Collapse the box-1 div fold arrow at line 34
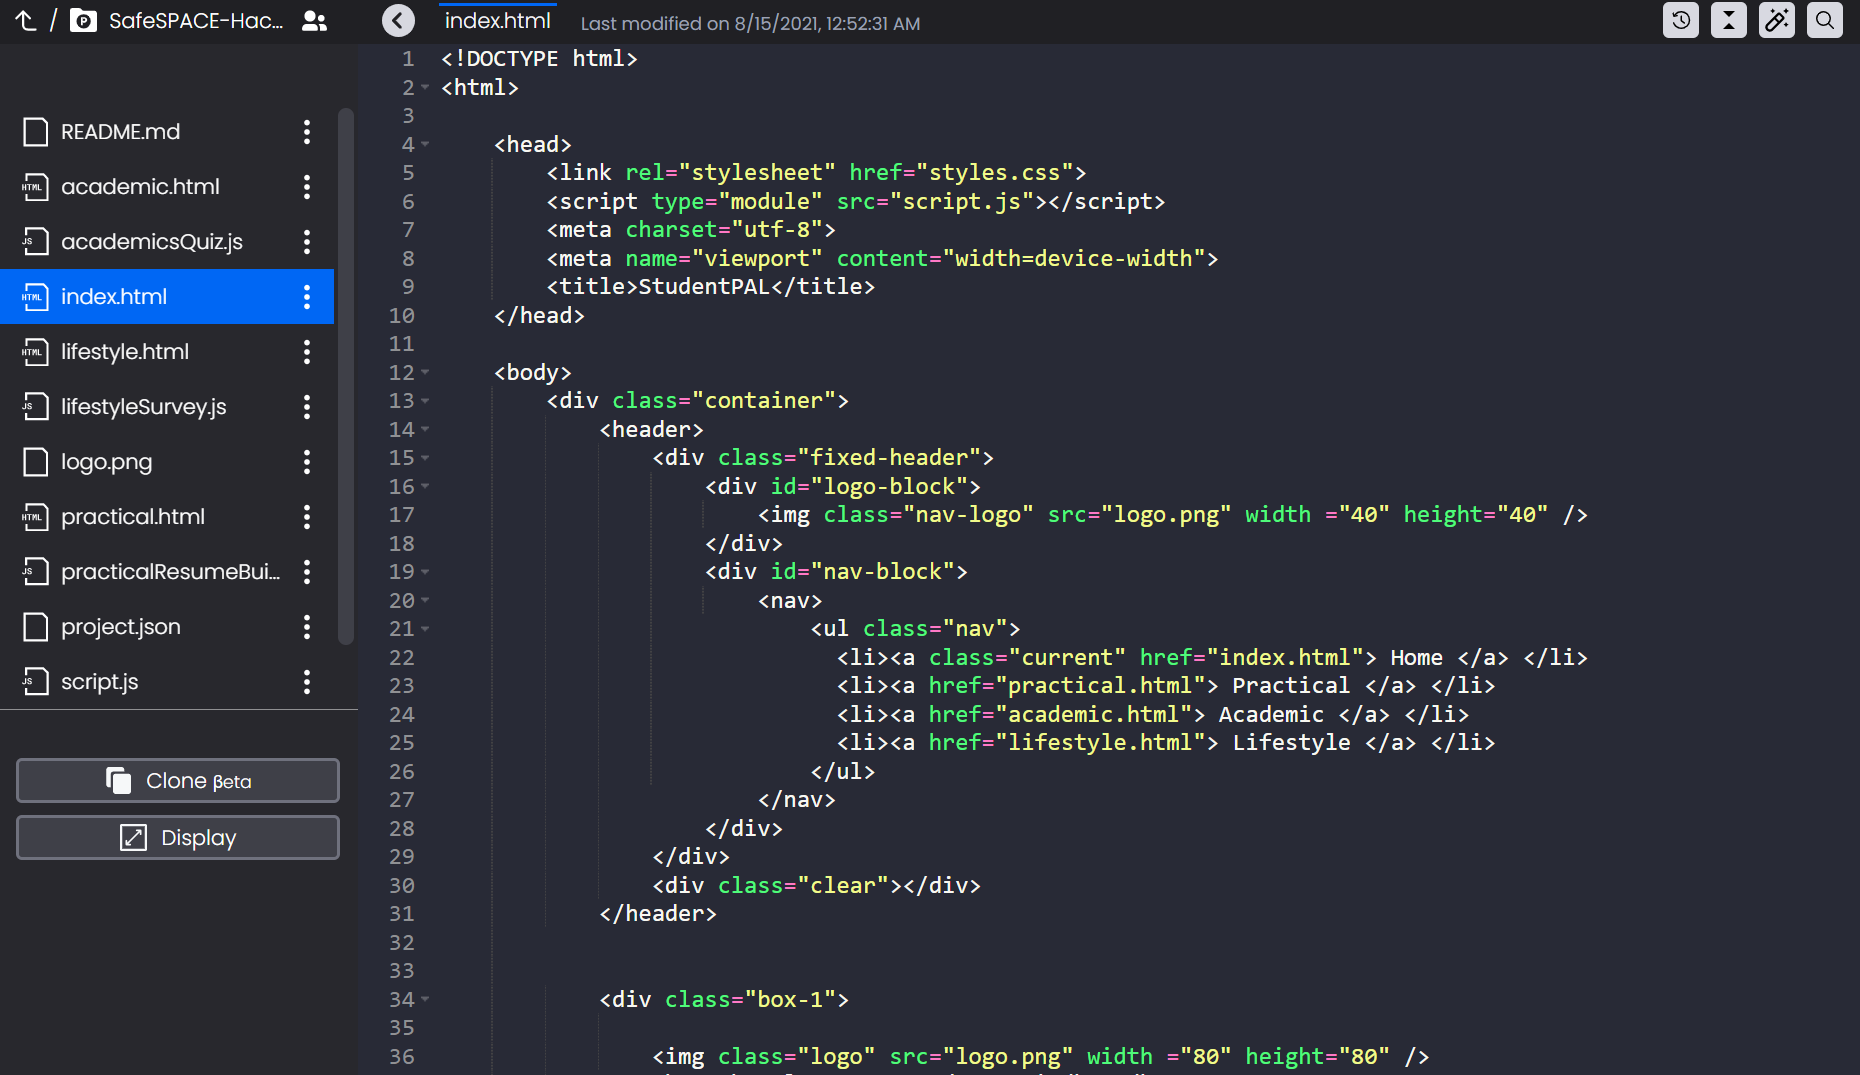The height and width of the screenshot is (1075, 1860). point(425,1000)
